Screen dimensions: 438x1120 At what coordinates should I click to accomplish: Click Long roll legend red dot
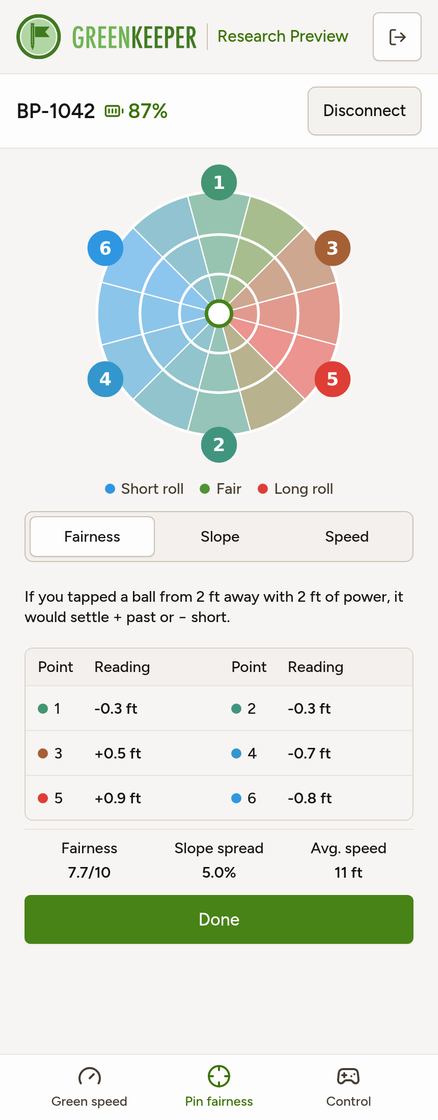coord(262,489)
